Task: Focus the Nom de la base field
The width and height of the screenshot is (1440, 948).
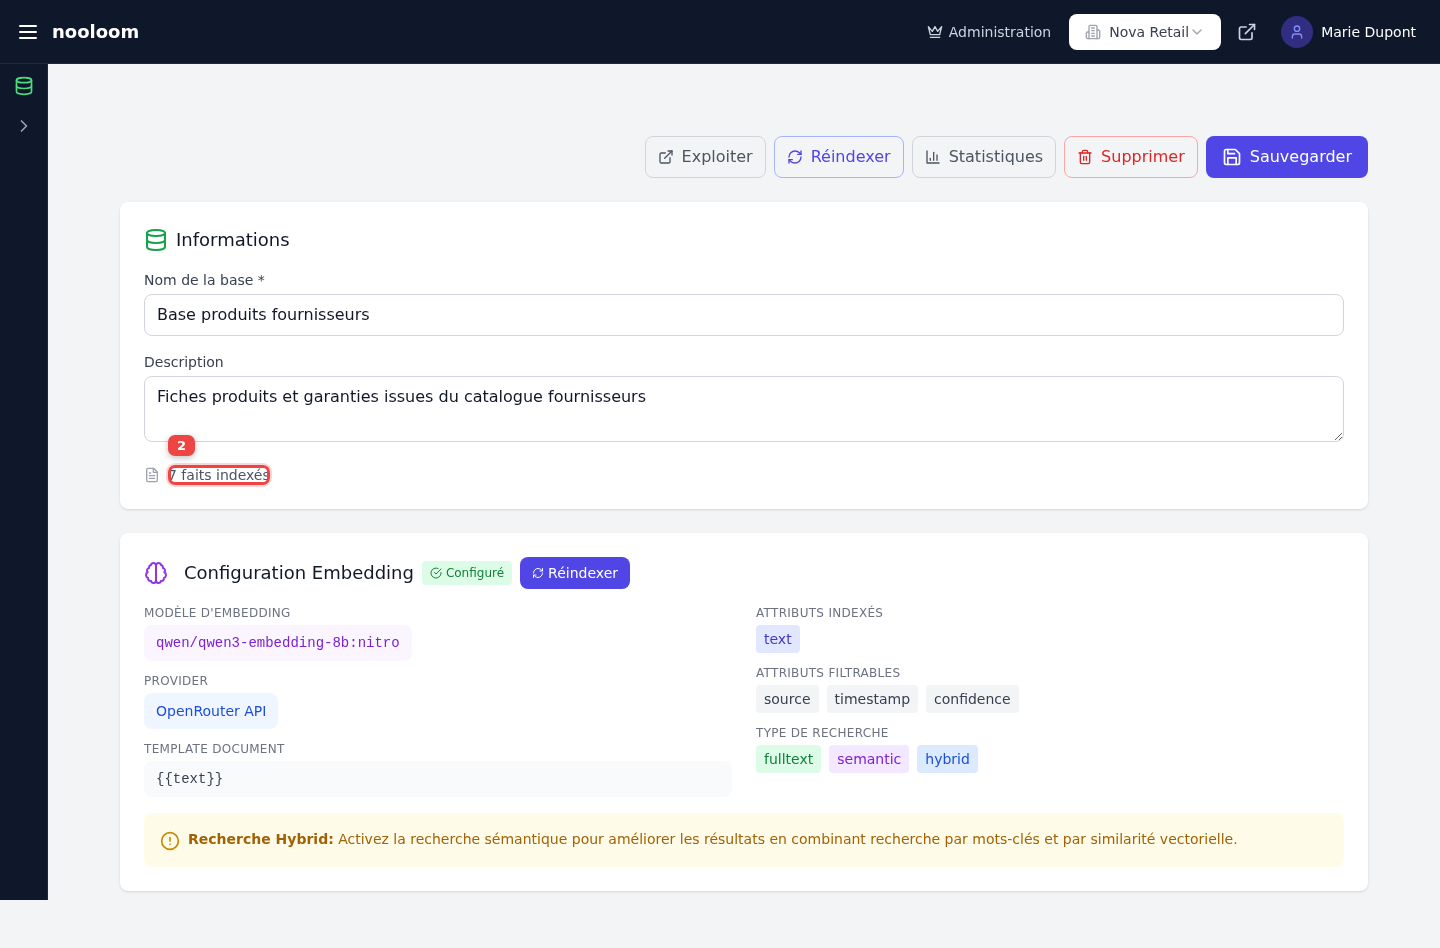Action: [x=743, y=315]
